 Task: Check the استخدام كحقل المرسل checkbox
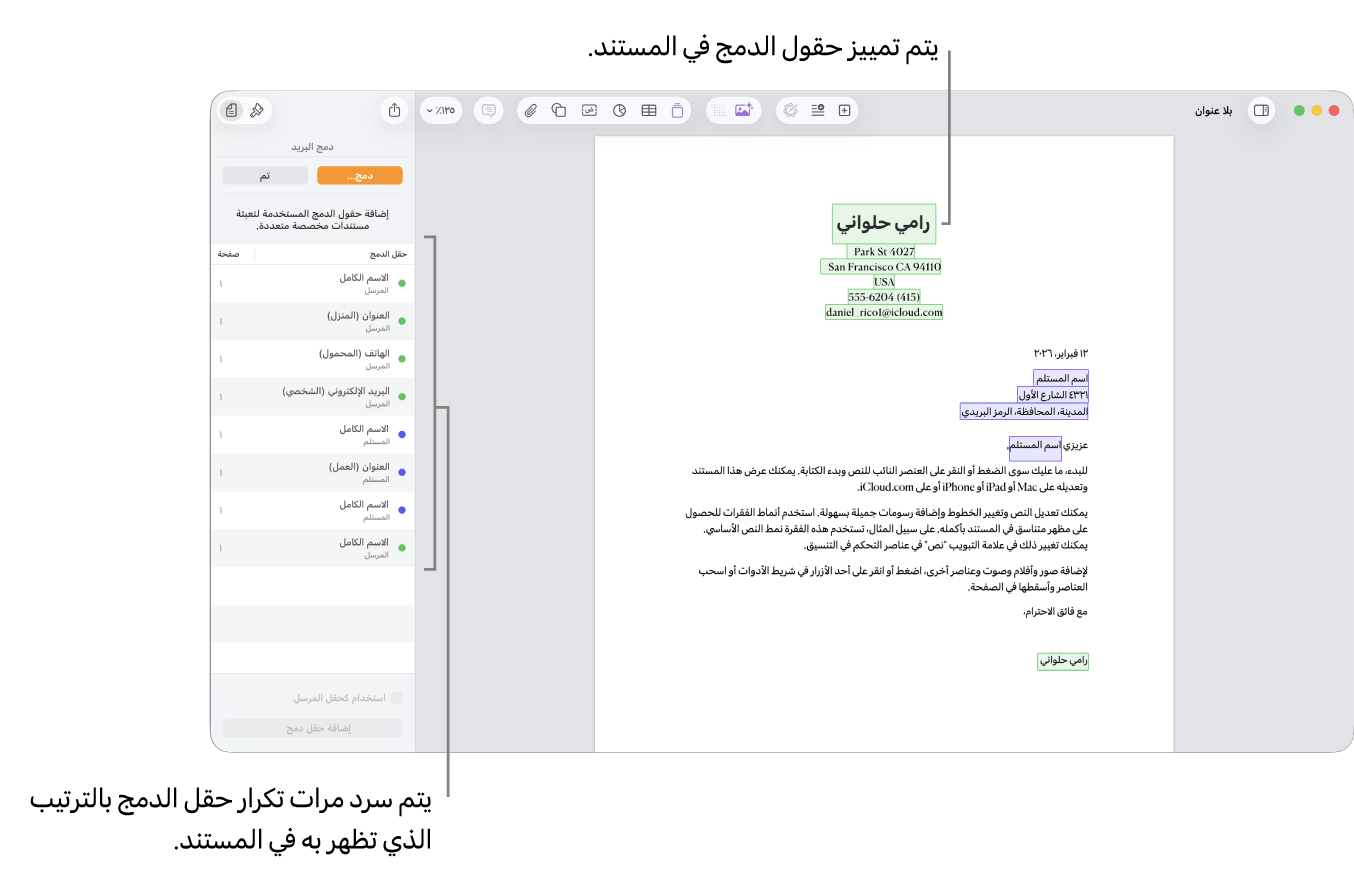tap(397, 698)
